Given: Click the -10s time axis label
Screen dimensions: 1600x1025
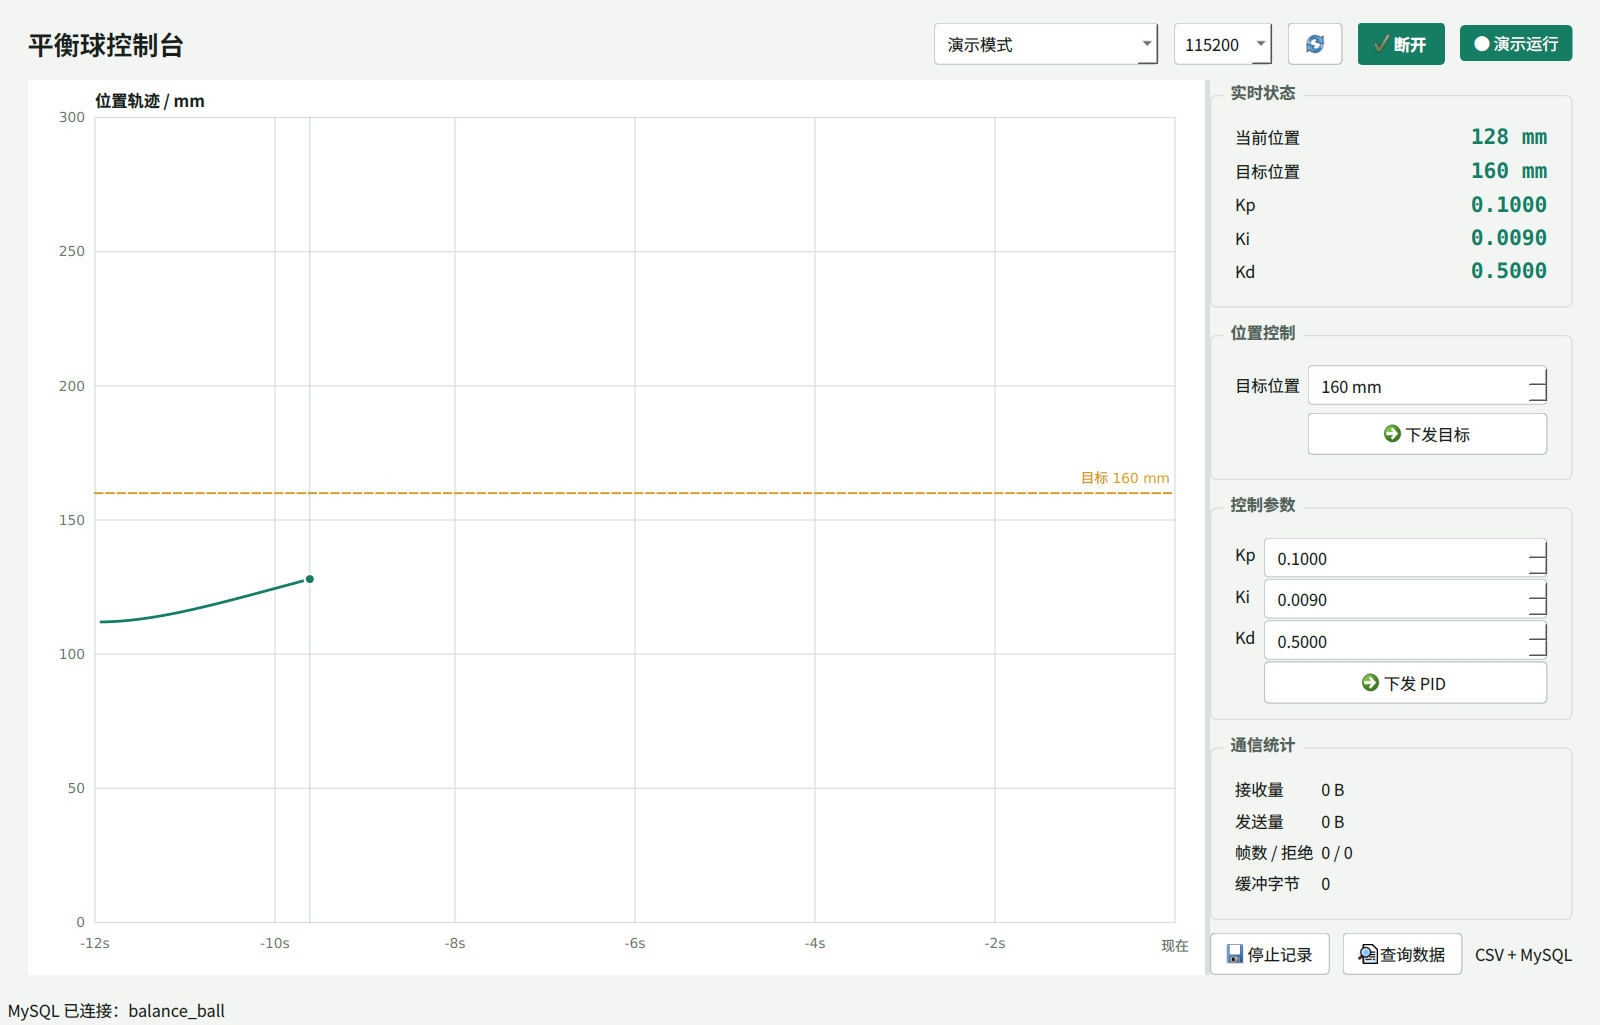Looking at the screenshot, I should (x=275, y=943).
